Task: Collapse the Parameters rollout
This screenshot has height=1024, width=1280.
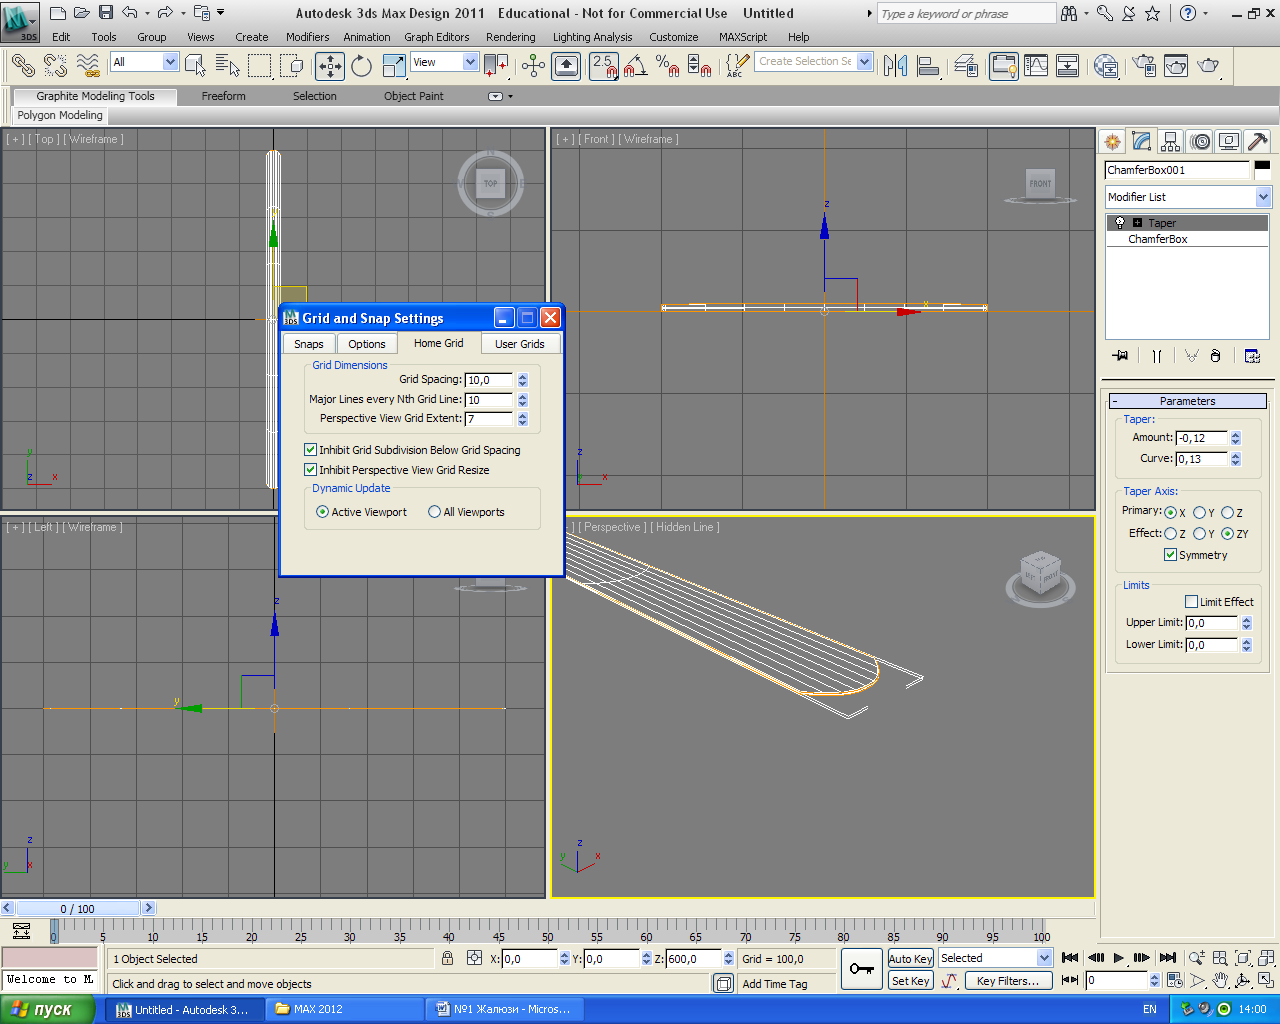Action: pos(1188,401)
